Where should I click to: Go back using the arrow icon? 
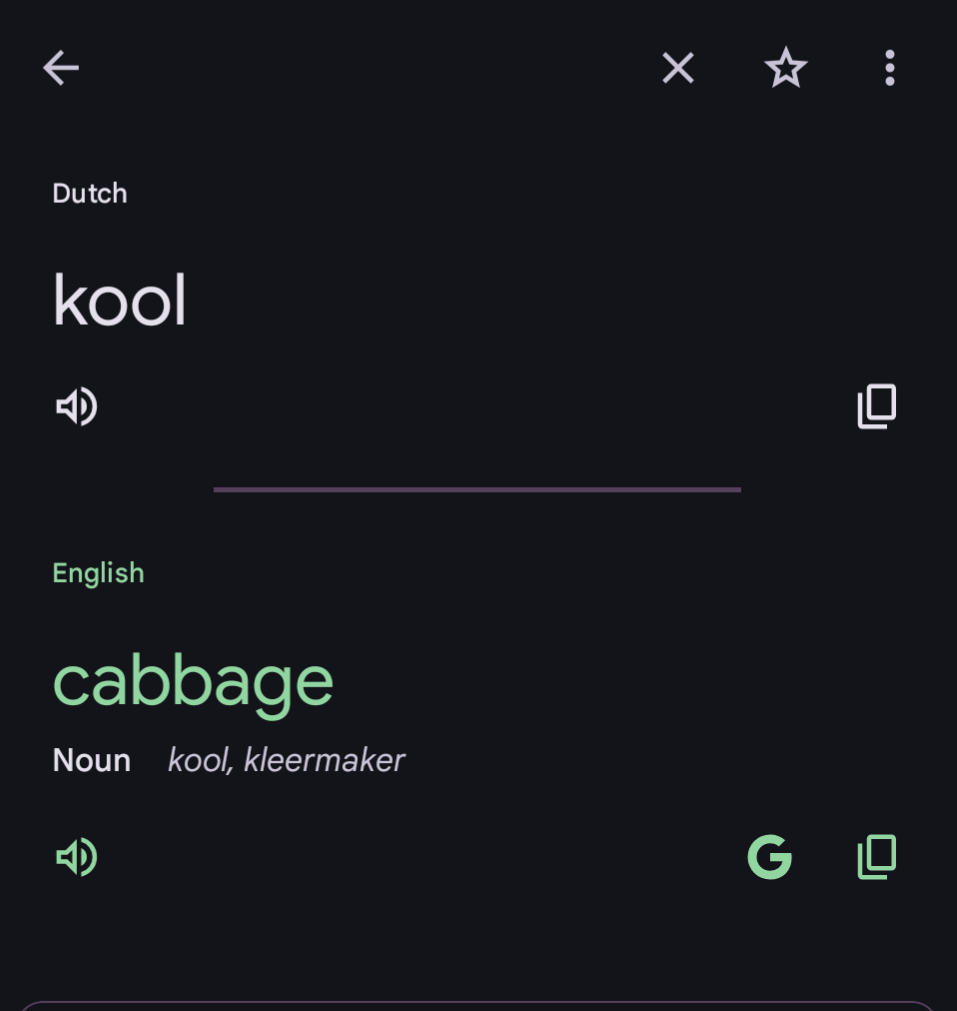click(61, 68)
